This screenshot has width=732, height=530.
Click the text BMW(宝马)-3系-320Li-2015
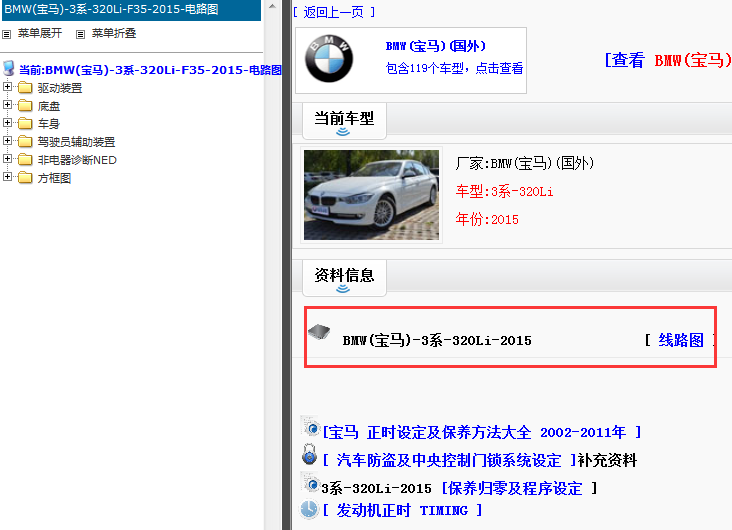tap(437, 340)
